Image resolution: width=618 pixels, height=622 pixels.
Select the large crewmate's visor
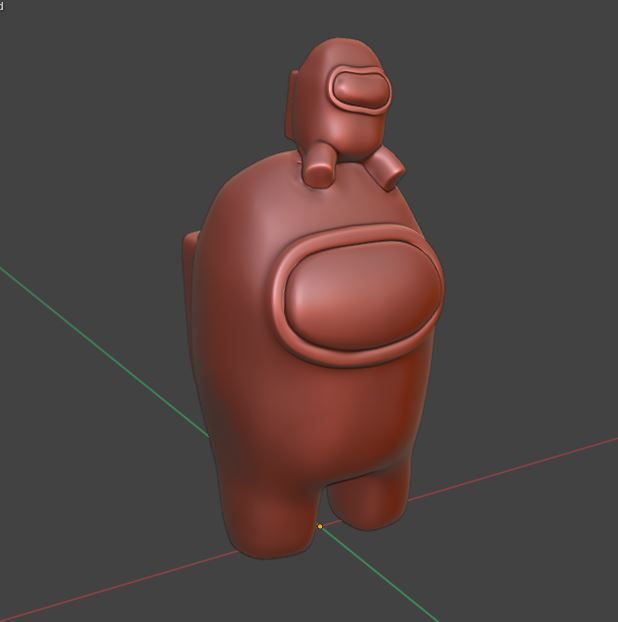(x=363, y=295)
